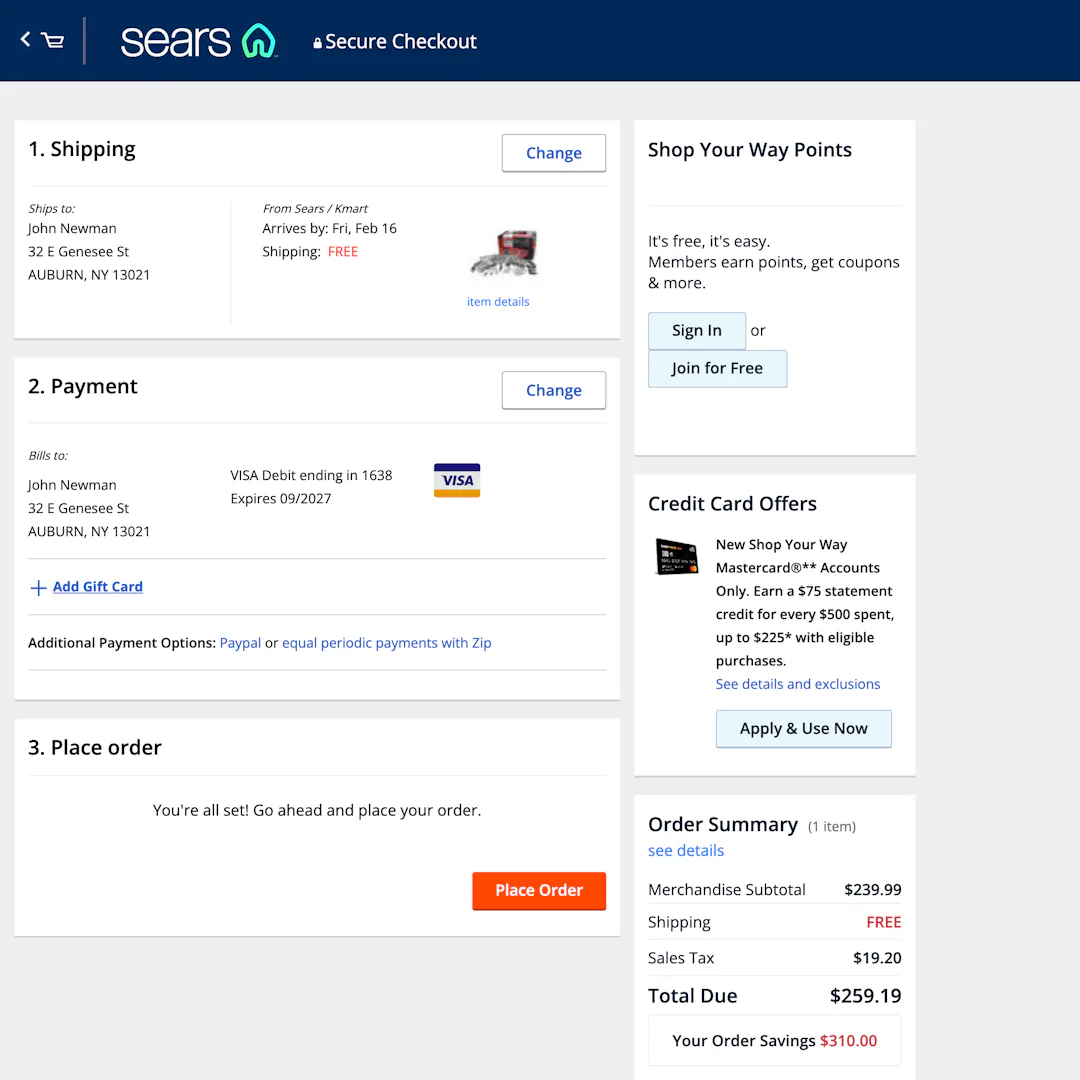Change the shipping details
The width and height of the screenshot is (1080, 1080).
553,153
